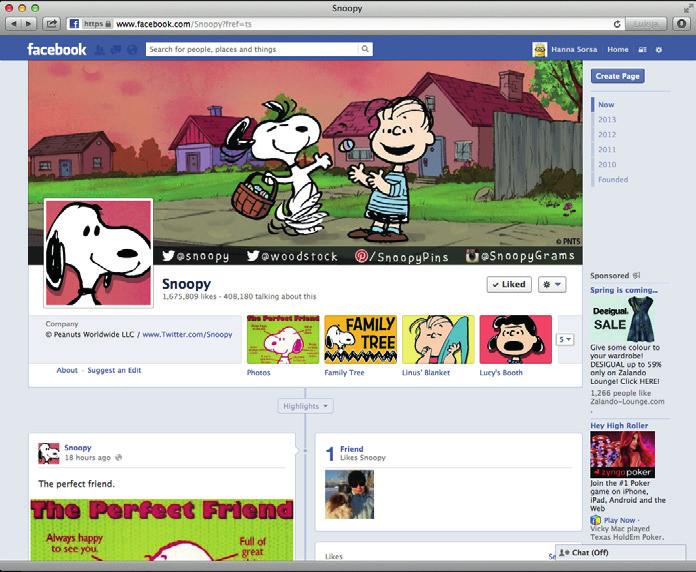Viewport: 696px width, 572px height.
Task: Reload the page with the refresh icon
Action: point(617,24)
